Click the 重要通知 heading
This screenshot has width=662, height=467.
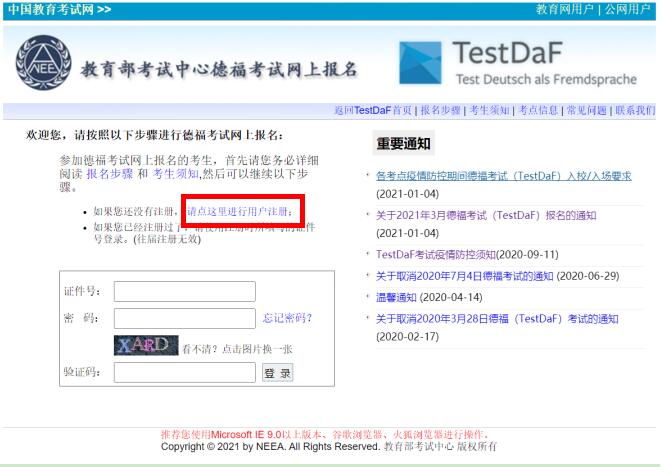pyautogui.click(x=403, y=144)
